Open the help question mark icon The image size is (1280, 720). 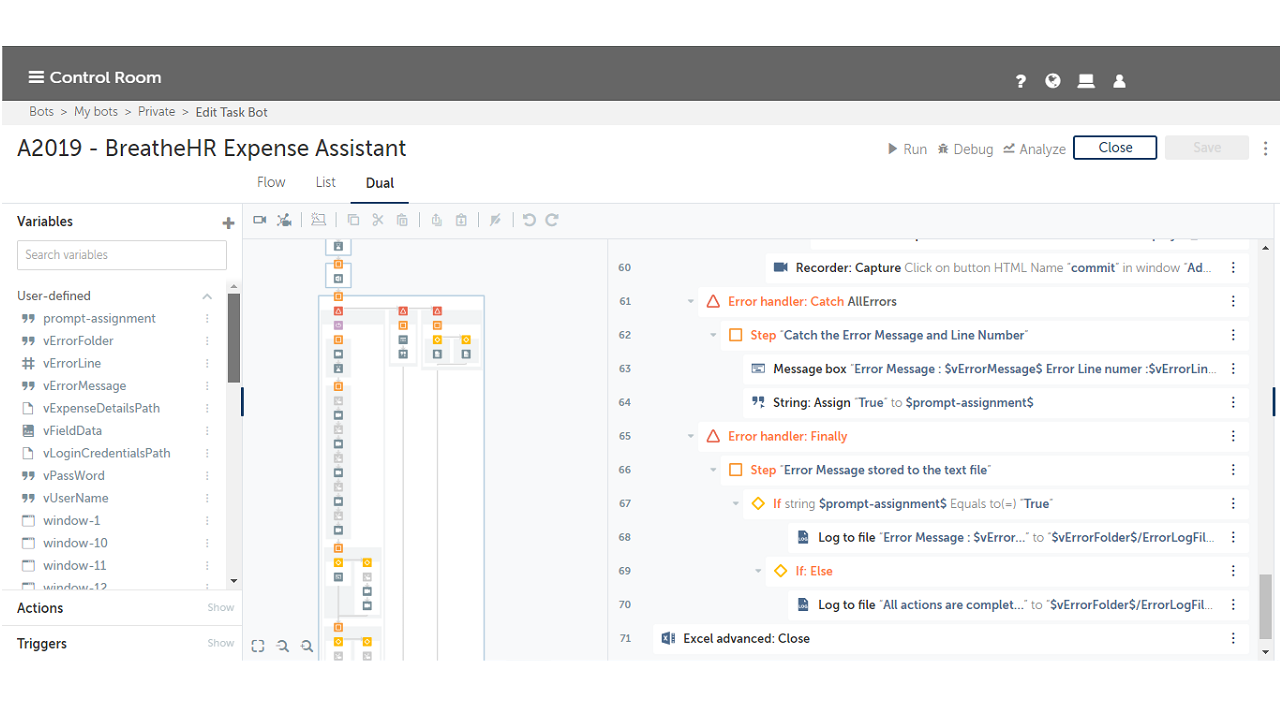pos(1020,81)
